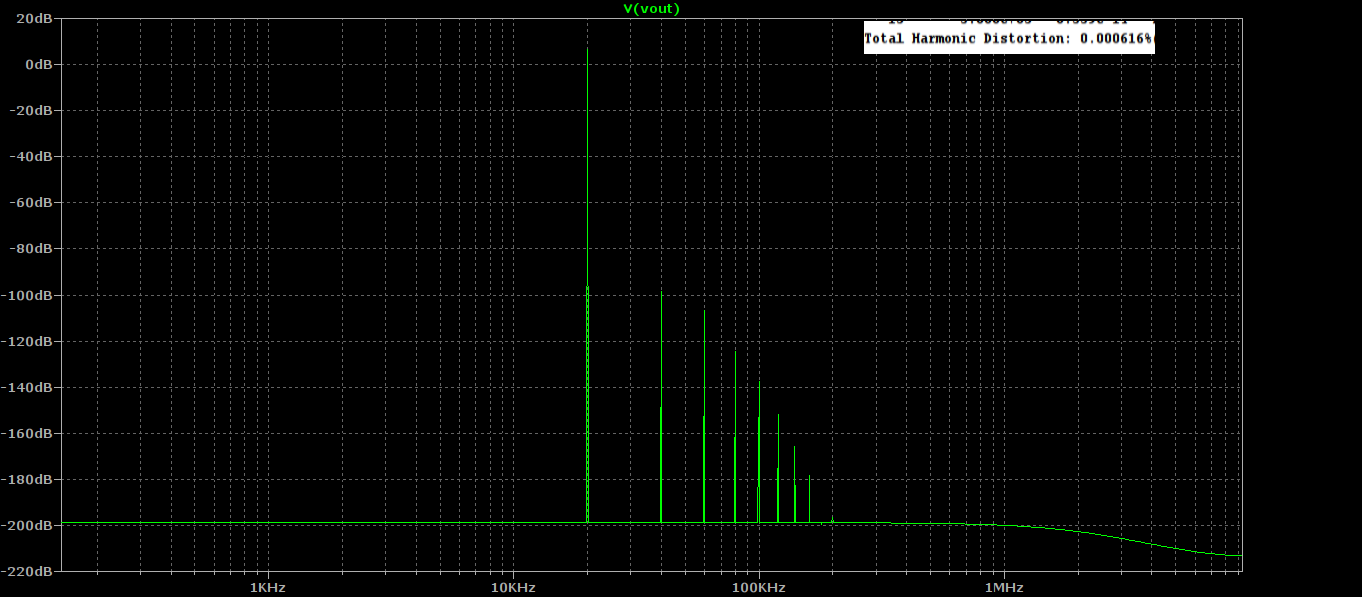Click the -160dB axis label
The width and height of the screenshot is (1362, 601).
coord(29,433)
